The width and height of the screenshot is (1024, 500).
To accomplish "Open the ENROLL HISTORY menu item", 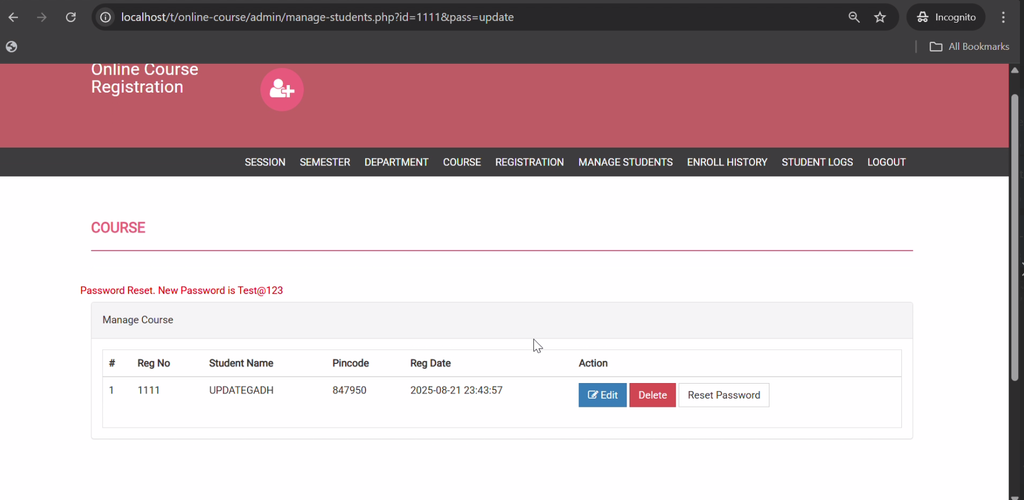I will [x=727, y=162].
